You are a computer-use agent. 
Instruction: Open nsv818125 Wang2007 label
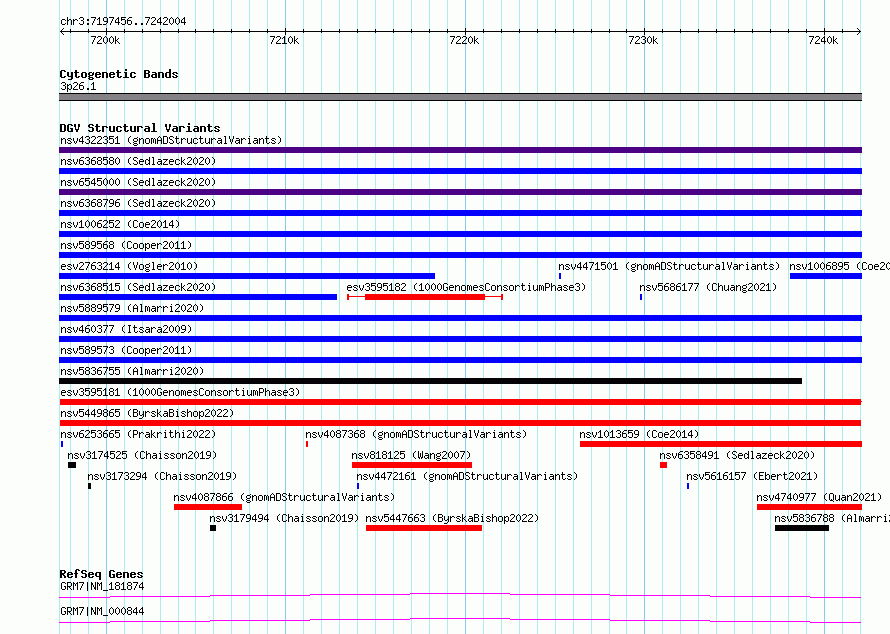pyautogui.click(x=411, y=455)
